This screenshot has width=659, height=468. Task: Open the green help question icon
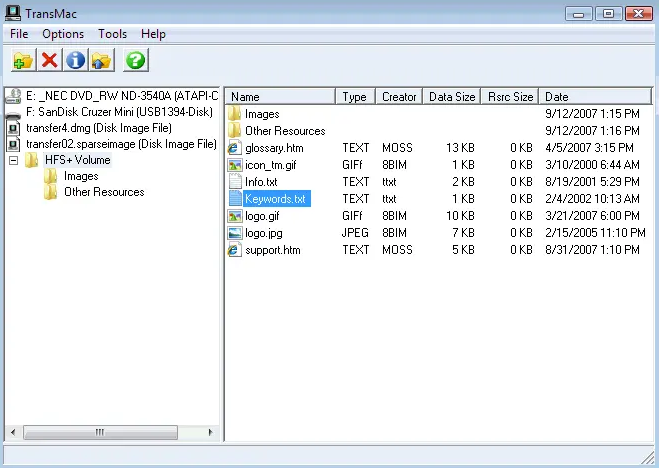tap(135, 61)
